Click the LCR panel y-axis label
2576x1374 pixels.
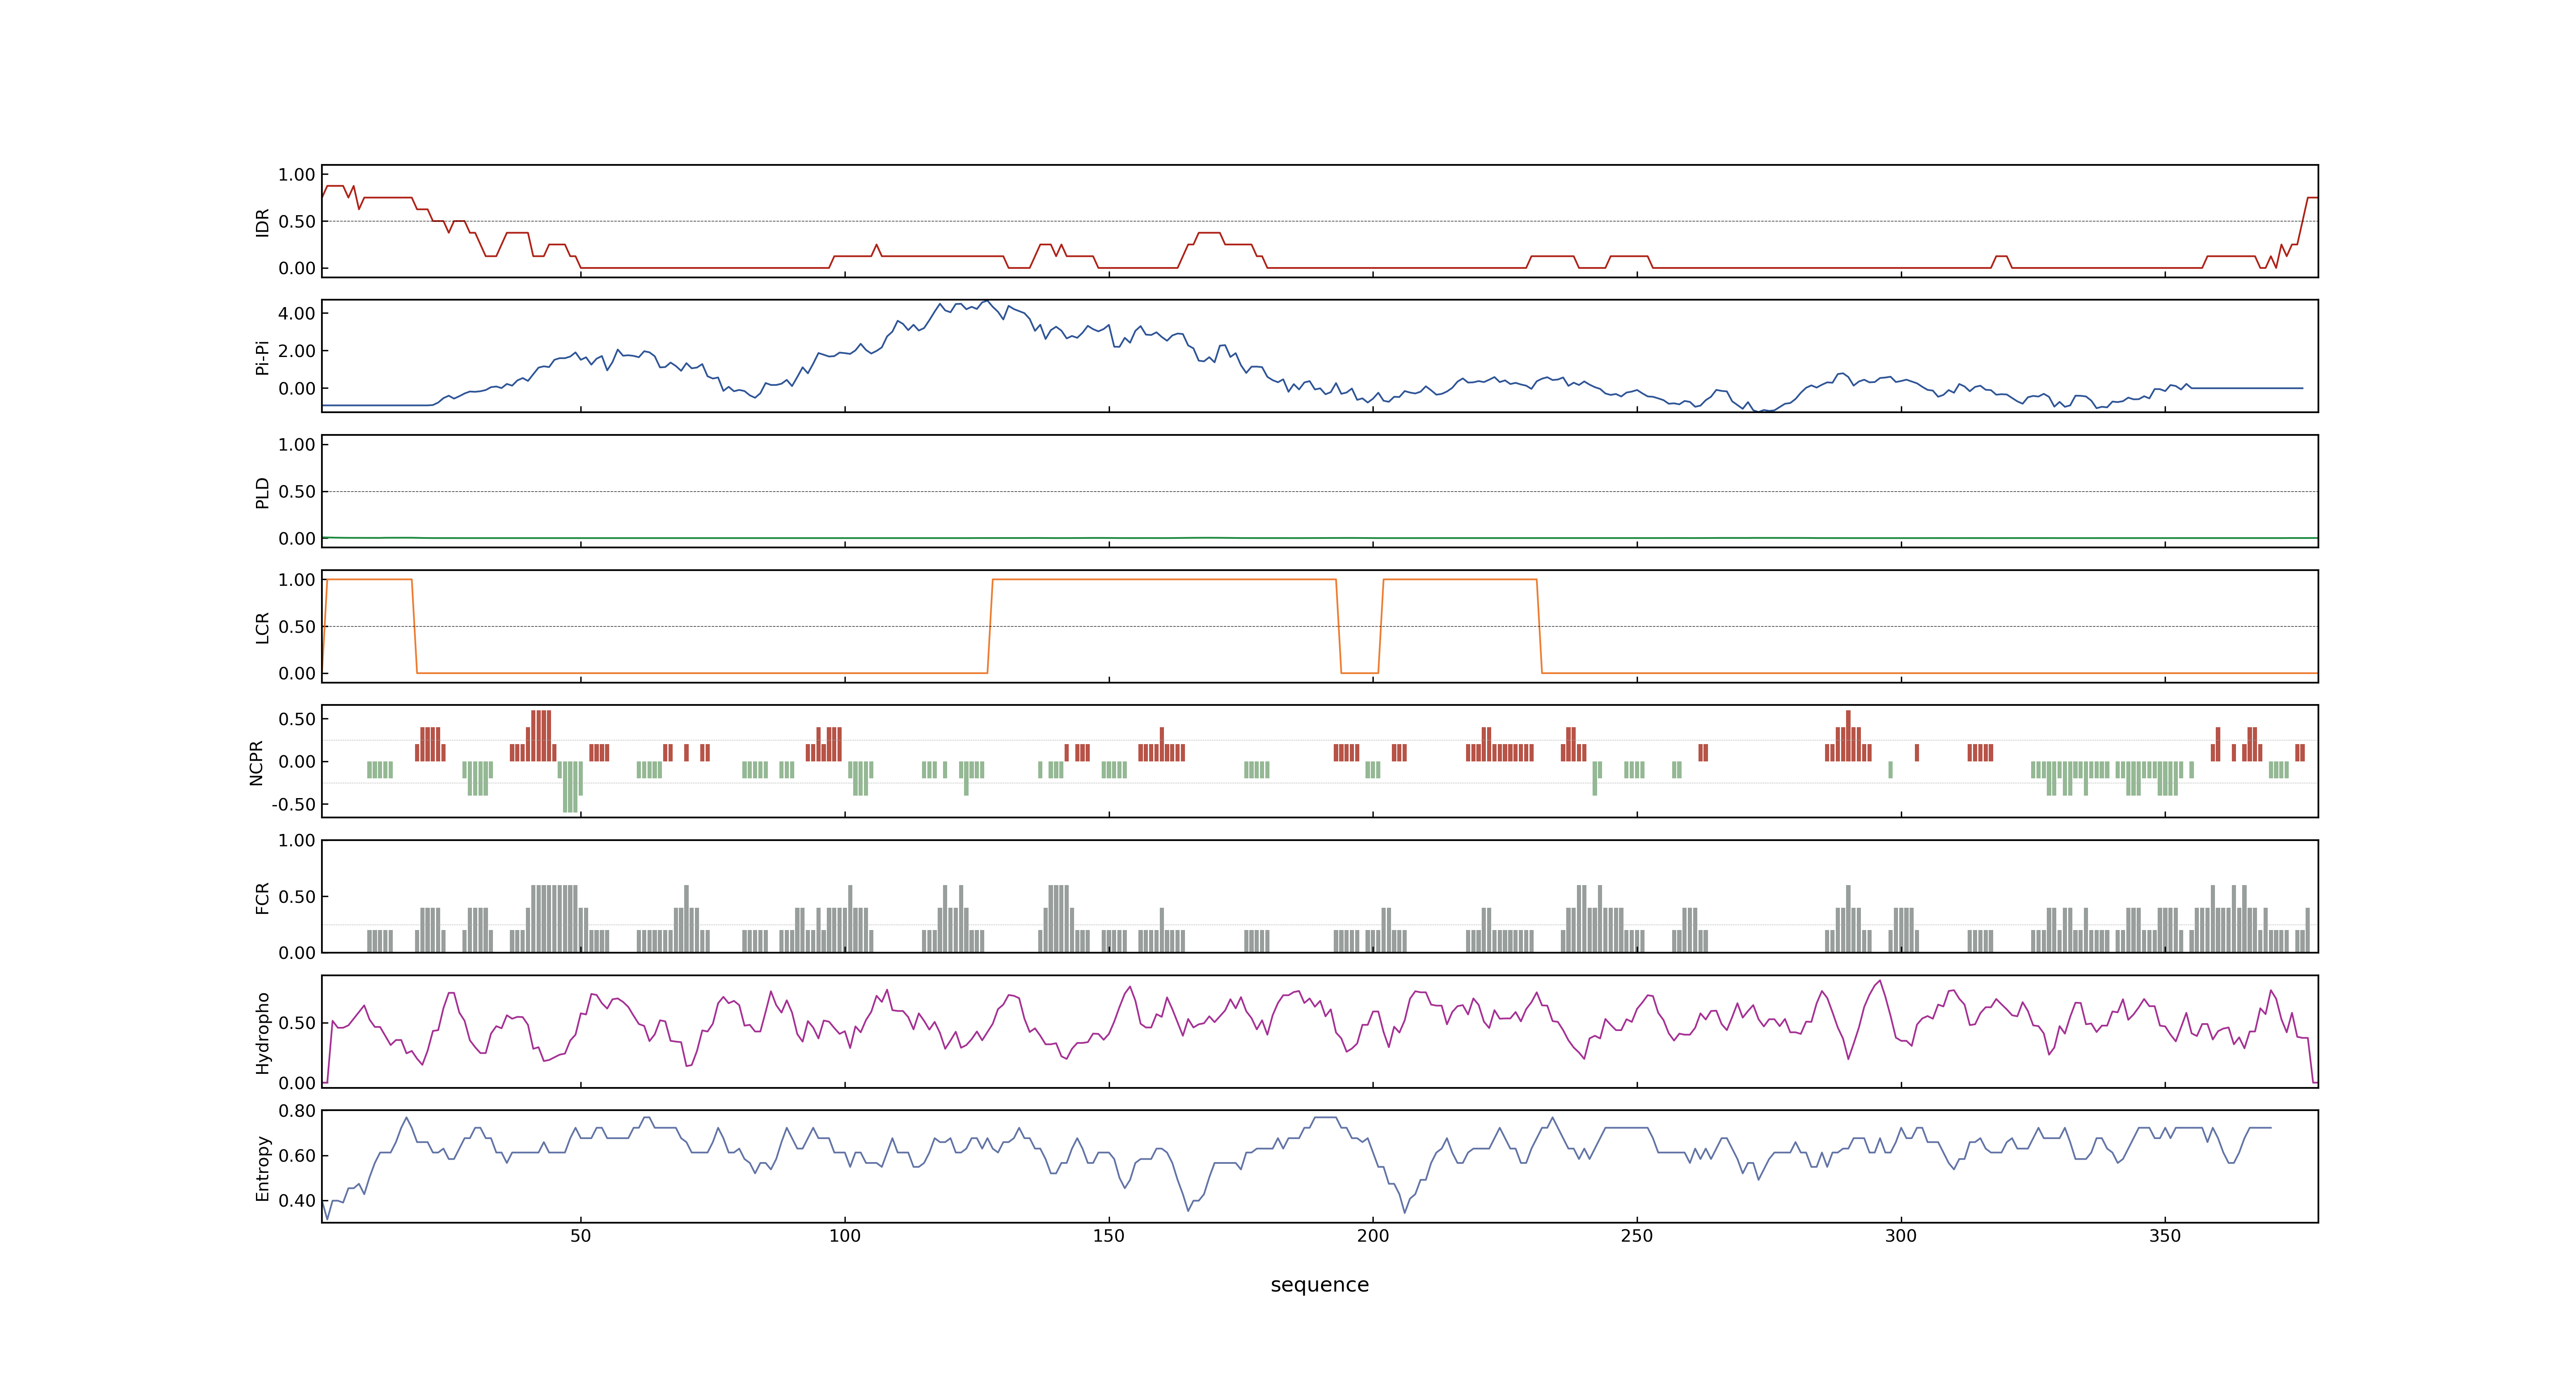click(262, 627)
